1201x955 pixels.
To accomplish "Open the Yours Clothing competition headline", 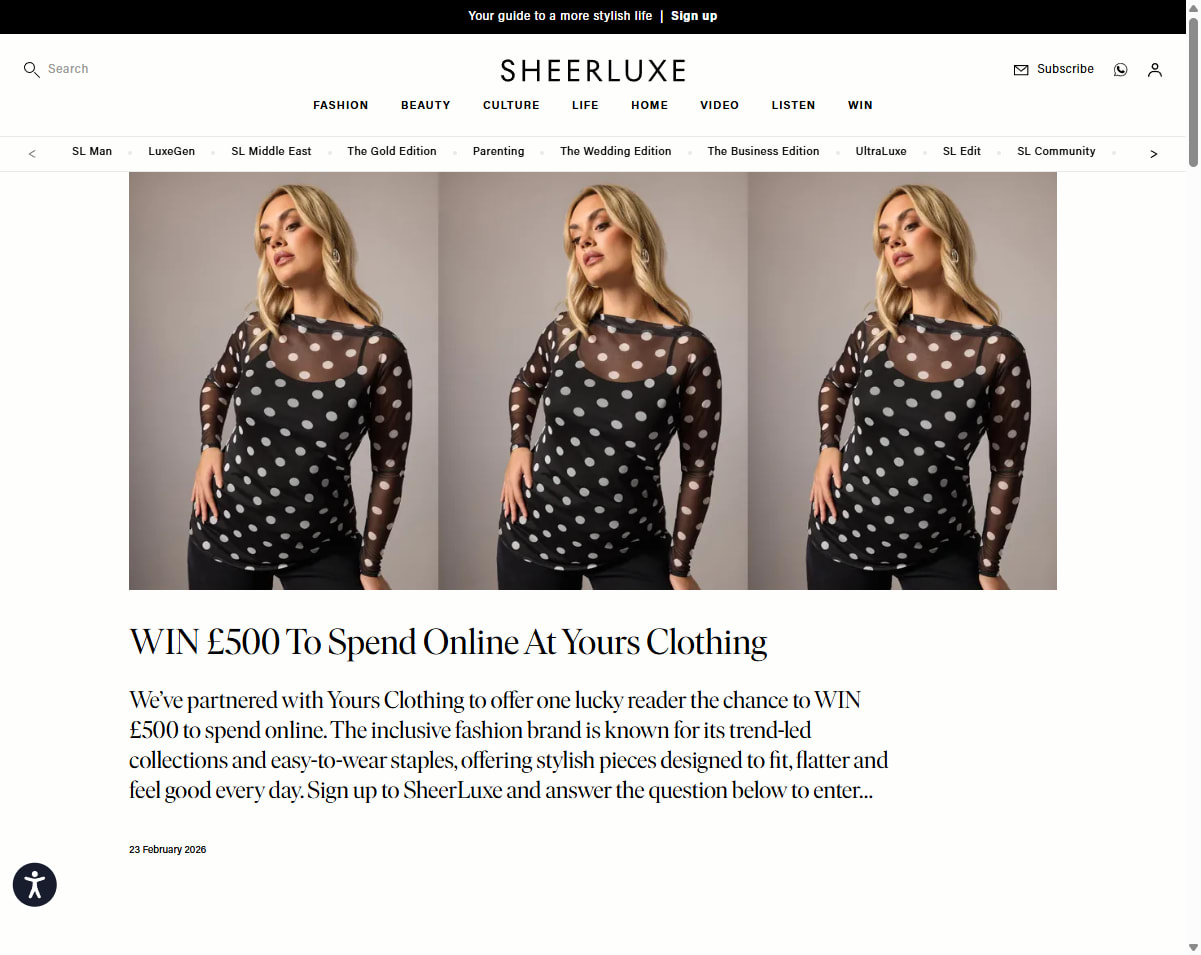I will 448,642.
